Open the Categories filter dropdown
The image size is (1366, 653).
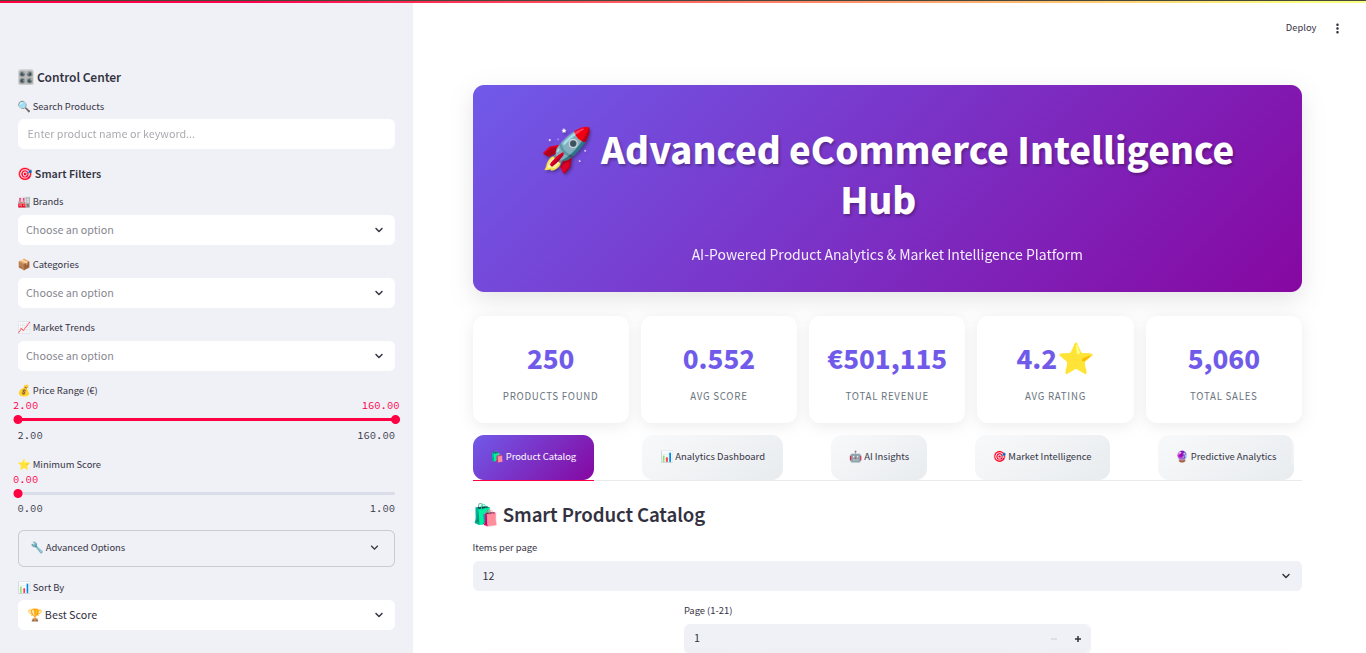[x=206, y=293]
